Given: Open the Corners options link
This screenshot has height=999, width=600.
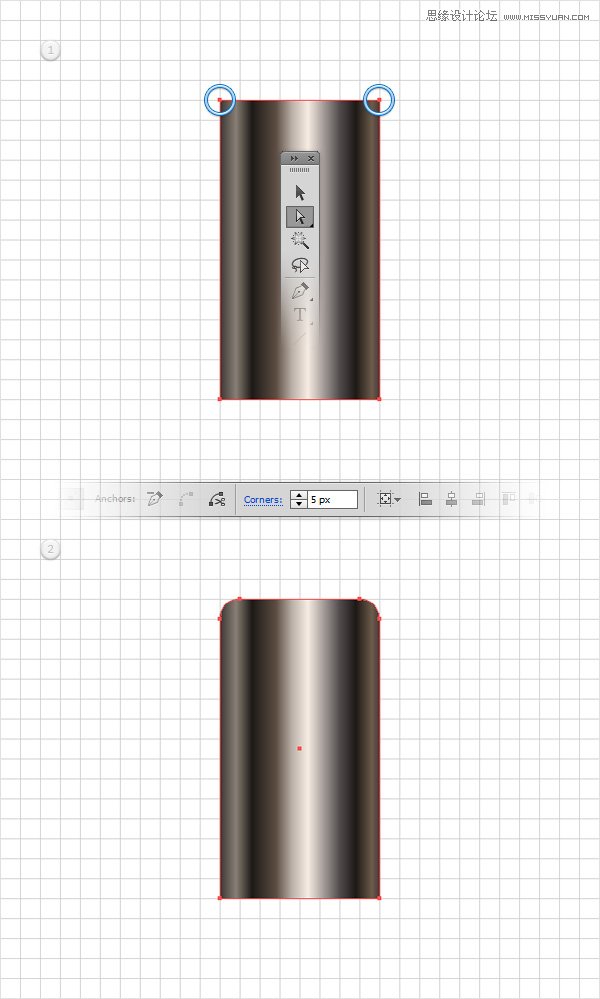Looking at the screenshot, I should [x=263, y=500].
